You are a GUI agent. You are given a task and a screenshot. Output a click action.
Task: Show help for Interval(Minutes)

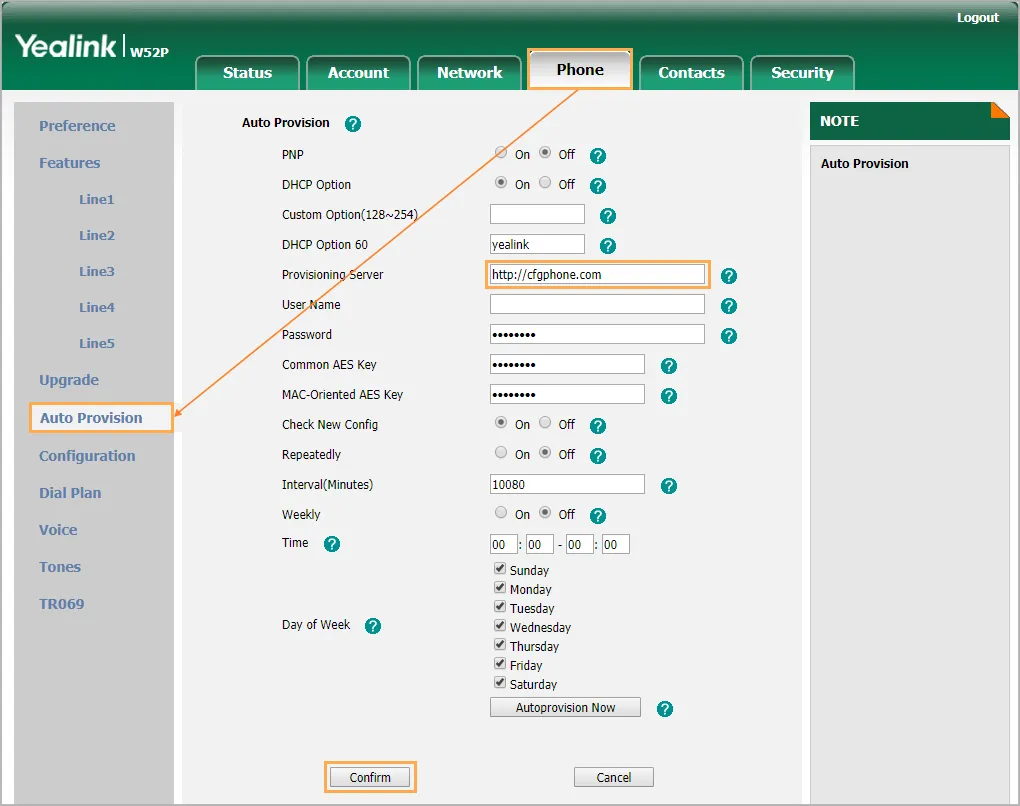(669, 485)
